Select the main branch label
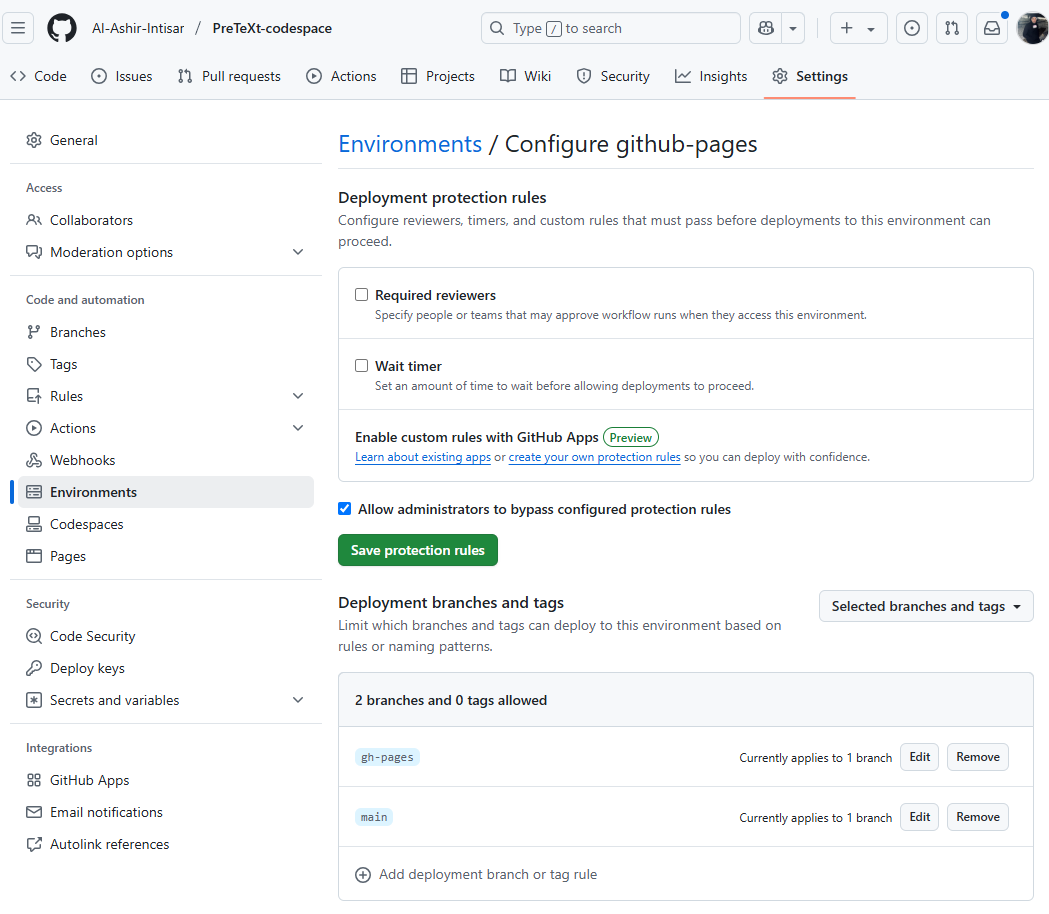Viewport: 1049px width, 914px height. click(373, 817)
